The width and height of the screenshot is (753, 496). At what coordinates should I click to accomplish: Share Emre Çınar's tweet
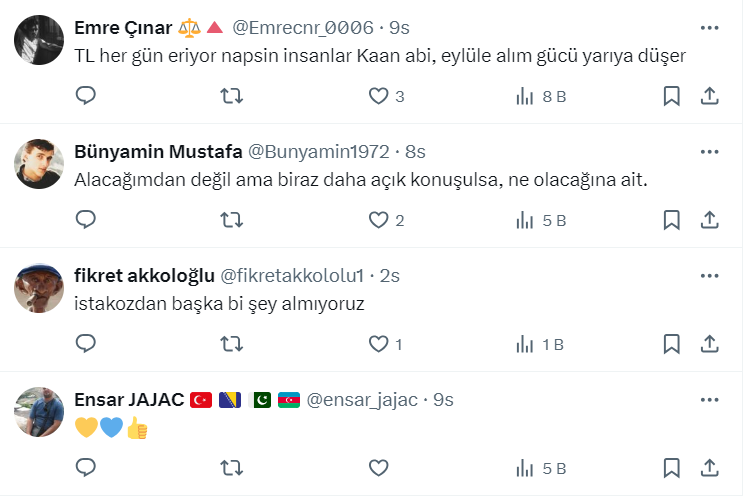point(709,96)
